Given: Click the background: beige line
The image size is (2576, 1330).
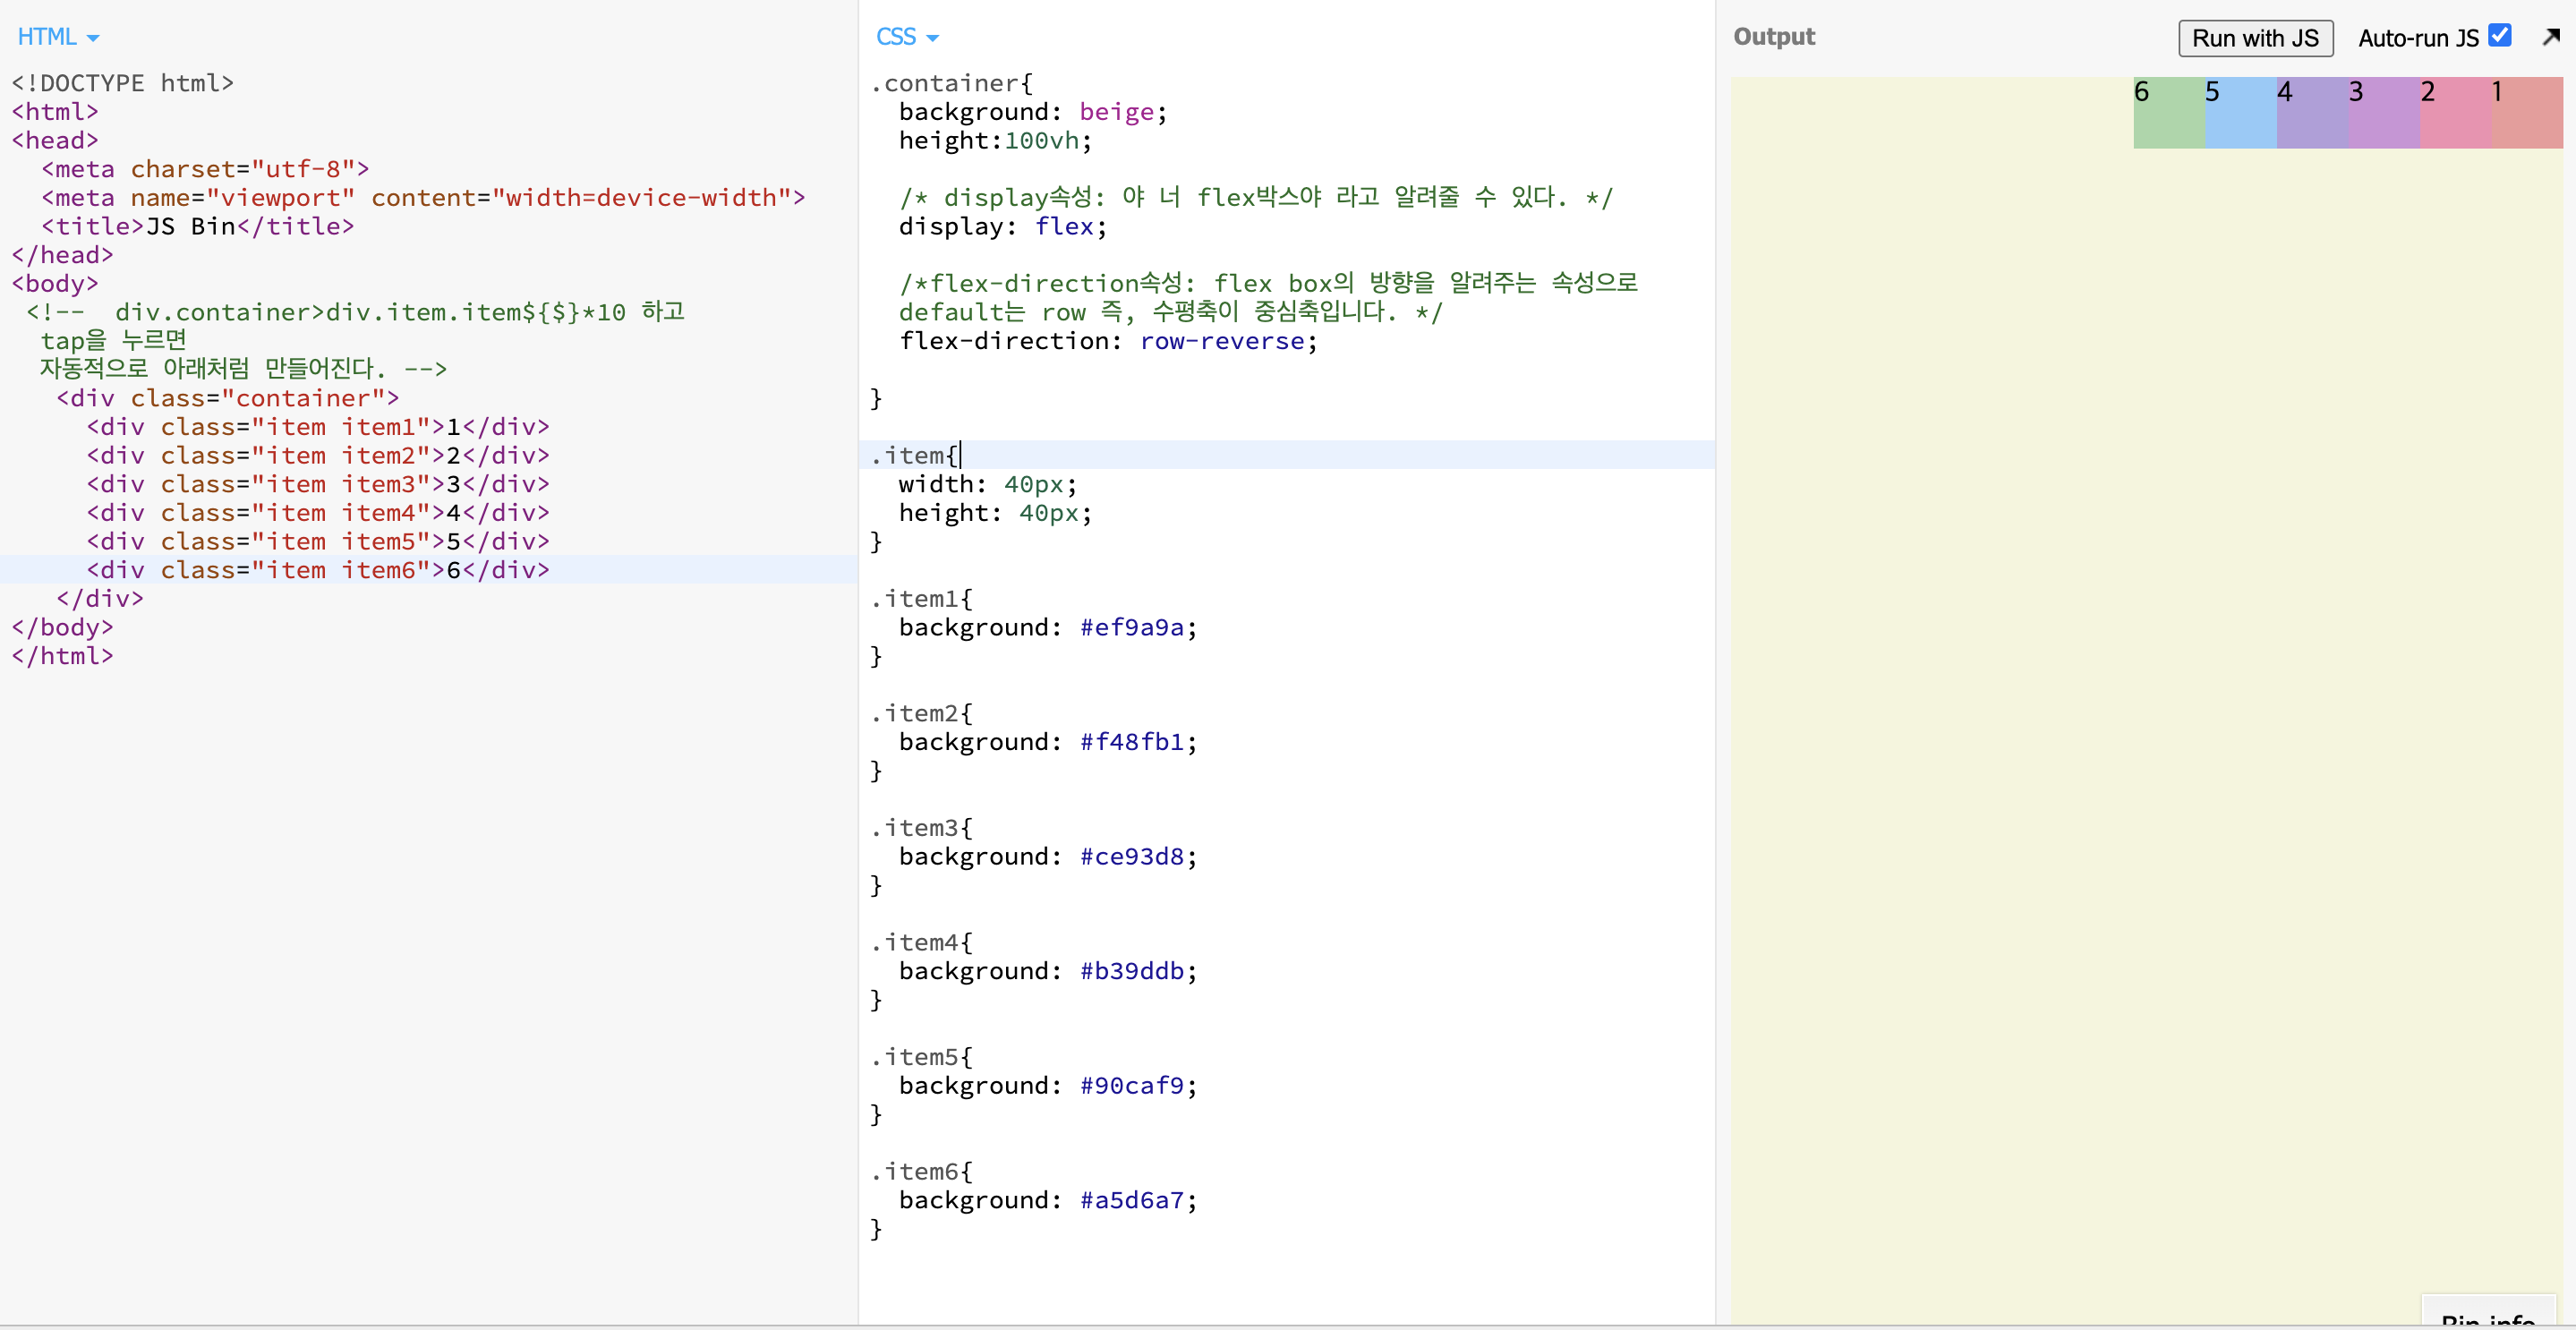Looking at the screenshot, I should click(1033, 112).
